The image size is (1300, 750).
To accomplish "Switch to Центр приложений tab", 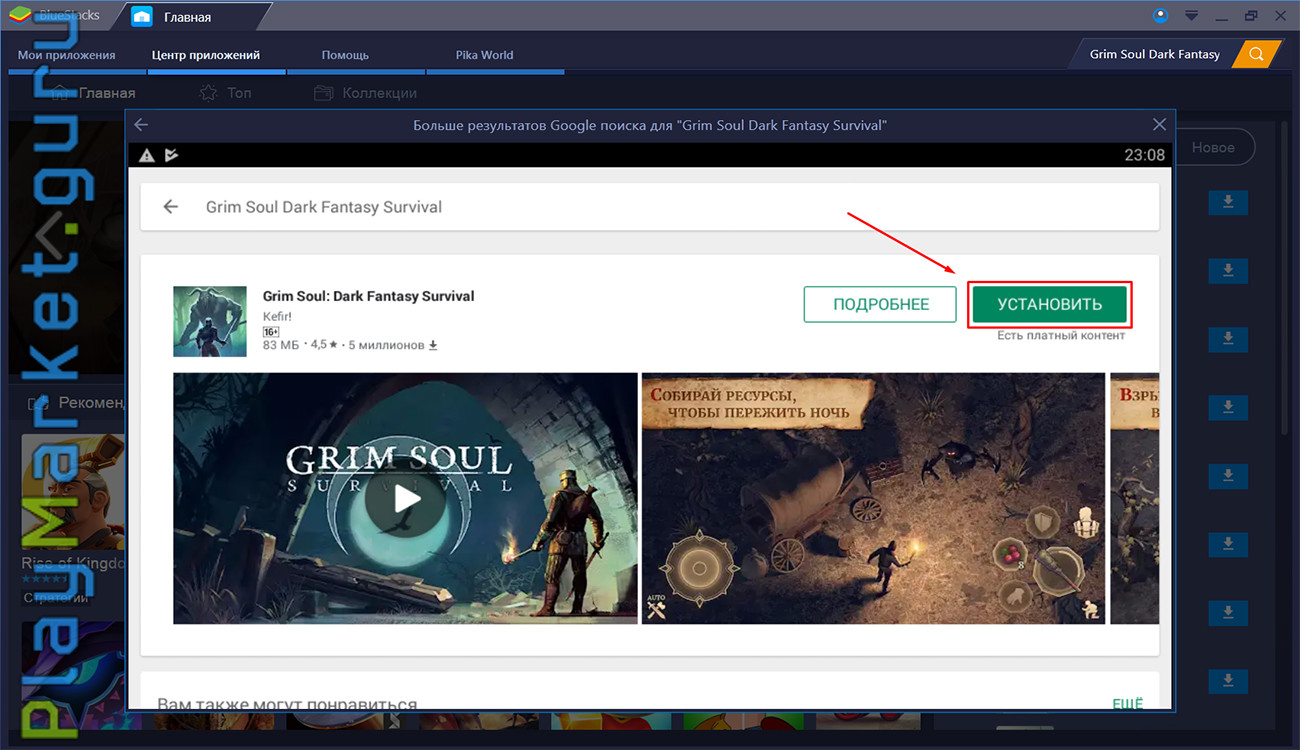I will (206, 55).
